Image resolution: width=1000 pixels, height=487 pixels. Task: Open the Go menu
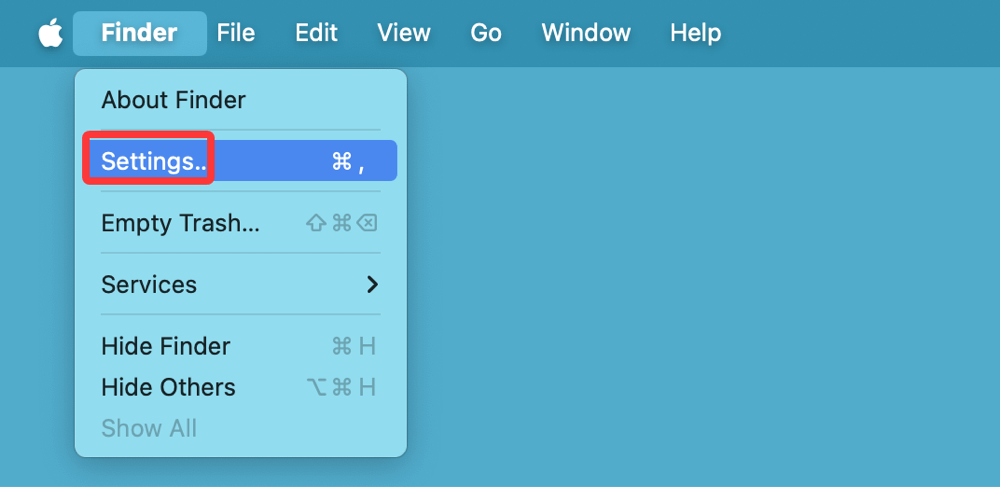tap(486, 33)
